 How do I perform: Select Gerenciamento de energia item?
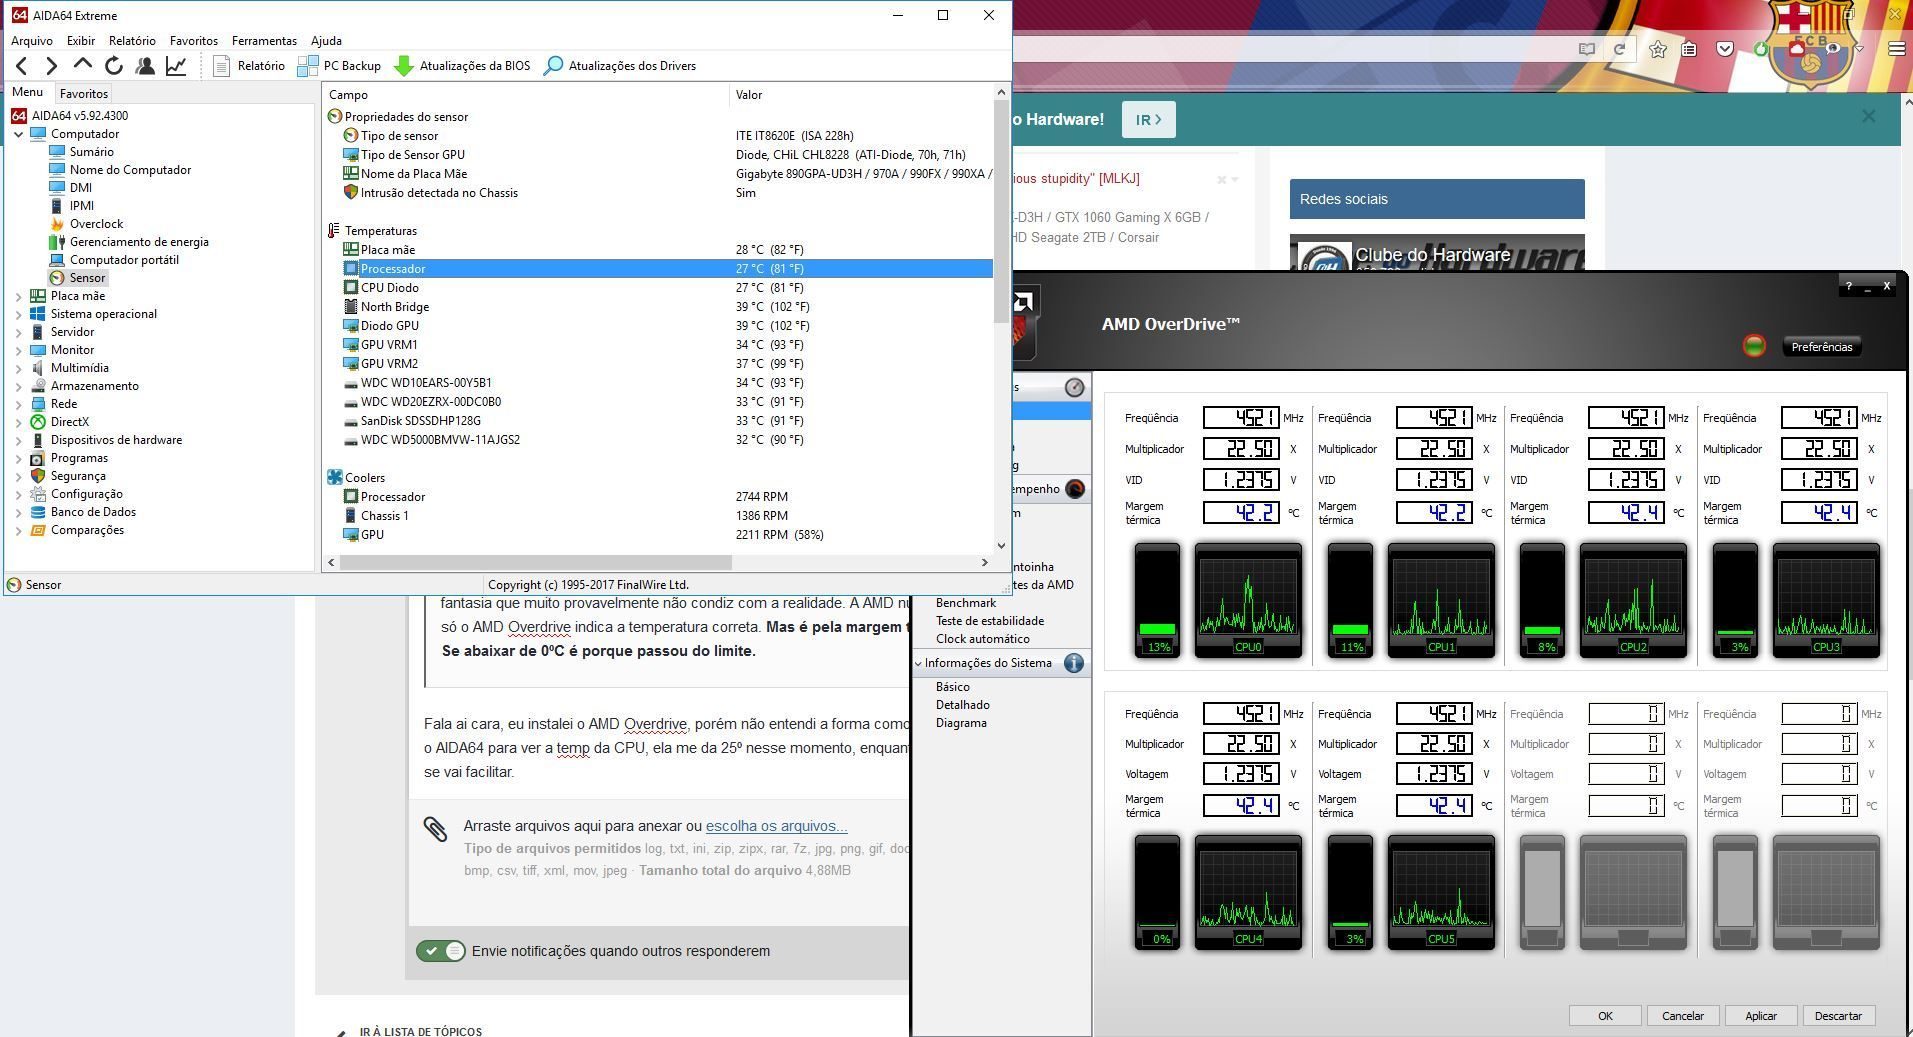pos(139,242)
